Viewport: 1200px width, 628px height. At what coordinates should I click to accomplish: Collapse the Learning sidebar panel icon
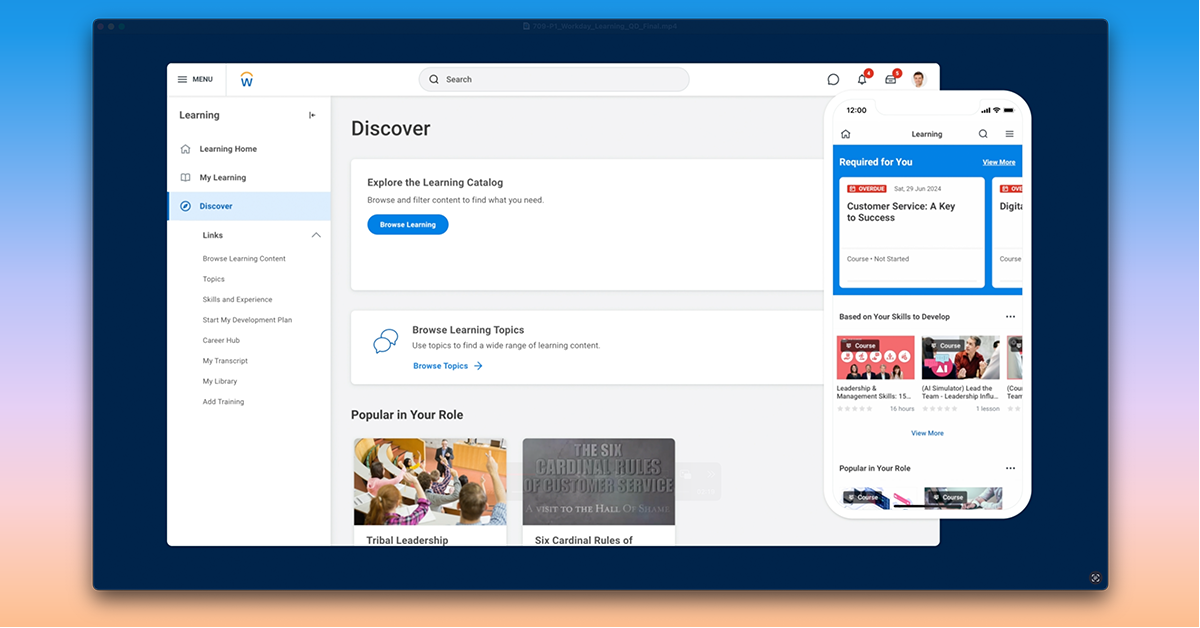[x=312, y=115]
